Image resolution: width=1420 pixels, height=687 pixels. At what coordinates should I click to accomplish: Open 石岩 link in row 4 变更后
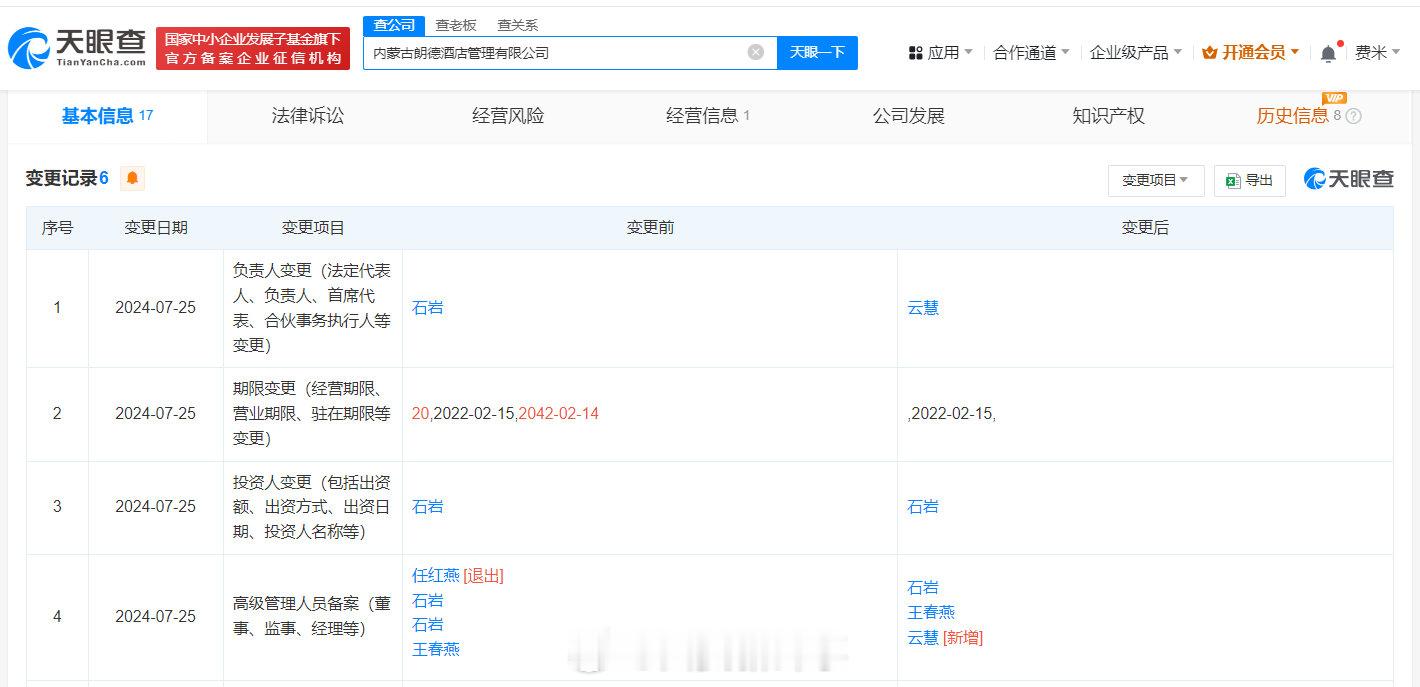[923, 588]
